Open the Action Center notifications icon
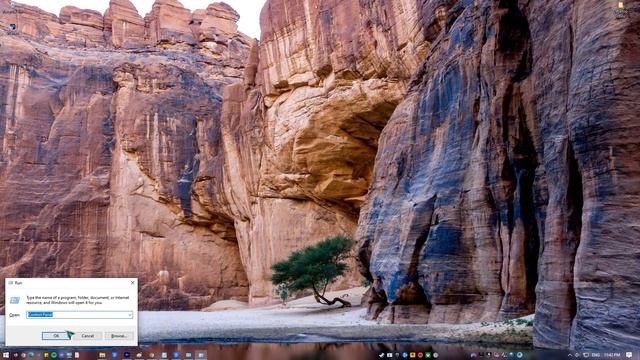 pyautogui.click(x=629, y=355)
